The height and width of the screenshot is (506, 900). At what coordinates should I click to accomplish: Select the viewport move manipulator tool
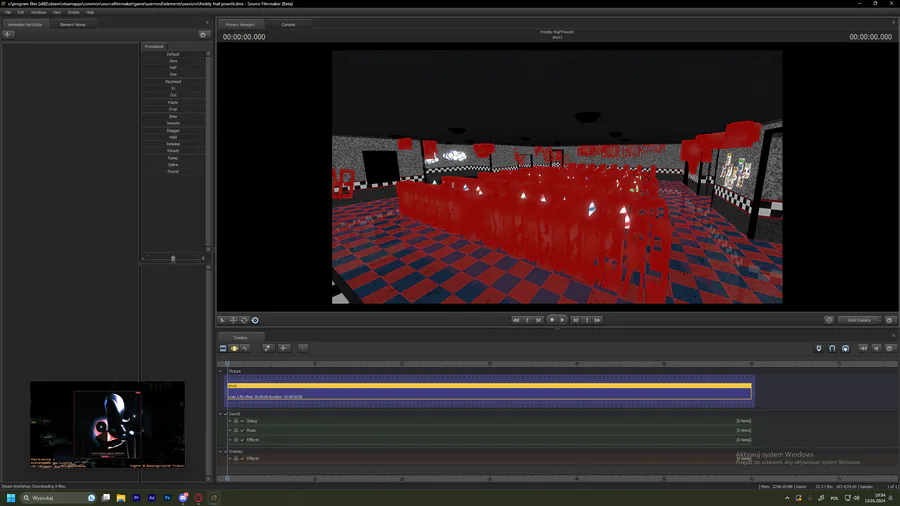[233, 320]
